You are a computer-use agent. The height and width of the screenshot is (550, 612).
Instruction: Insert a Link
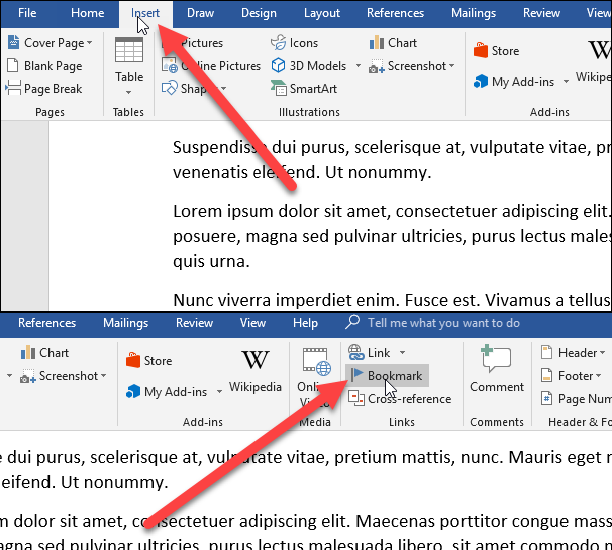tap(369, 352)
